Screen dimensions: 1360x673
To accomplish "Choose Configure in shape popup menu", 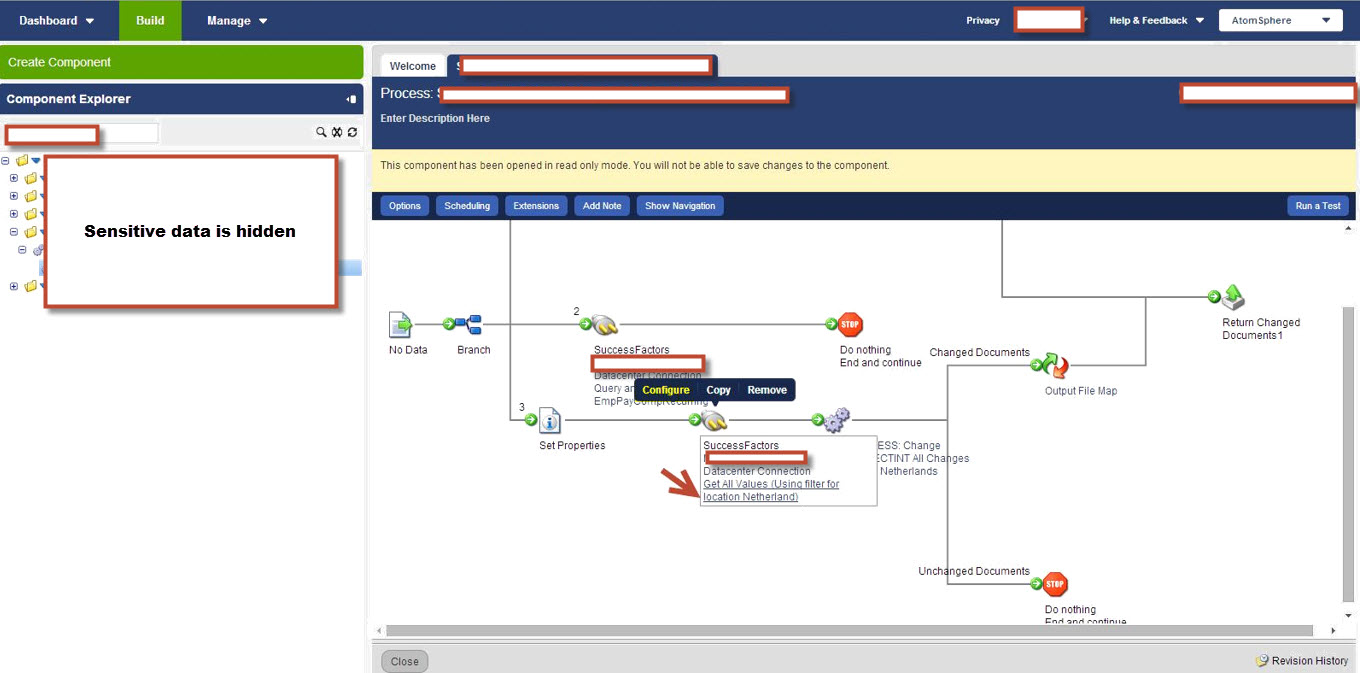I will tap(666, 390).
